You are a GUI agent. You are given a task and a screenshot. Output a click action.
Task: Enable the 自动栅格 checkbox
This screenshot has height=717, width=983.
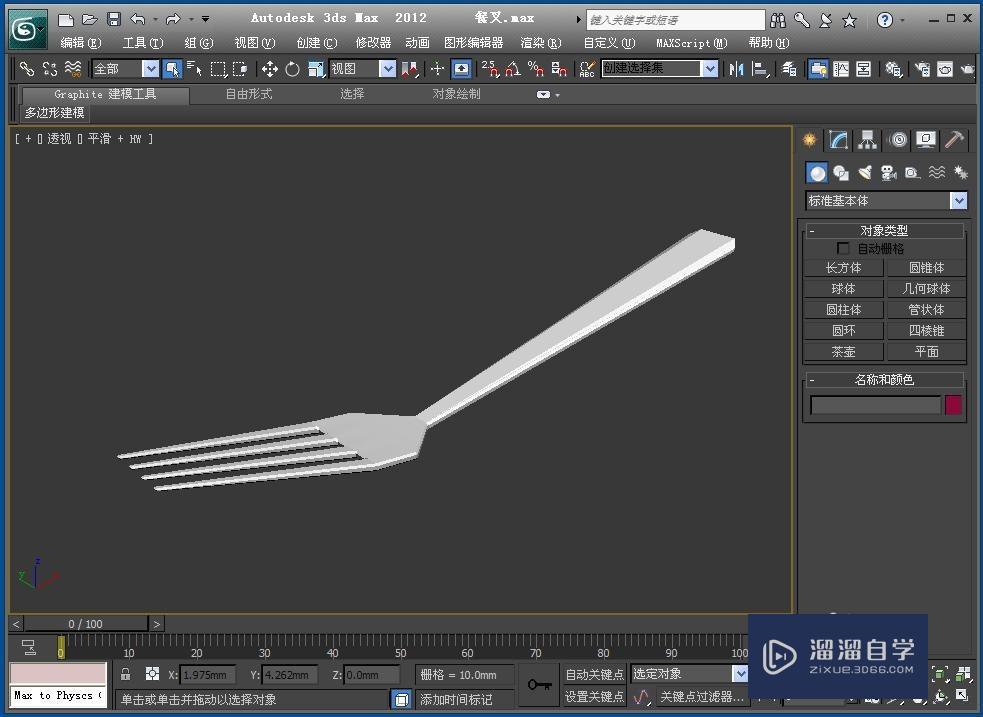tap(843, 248)
